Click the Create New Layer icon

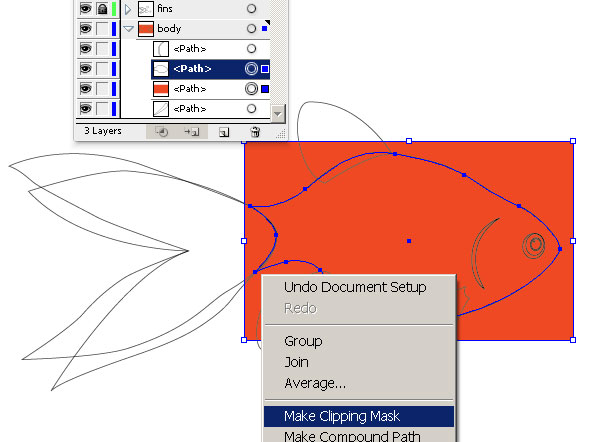224,132
